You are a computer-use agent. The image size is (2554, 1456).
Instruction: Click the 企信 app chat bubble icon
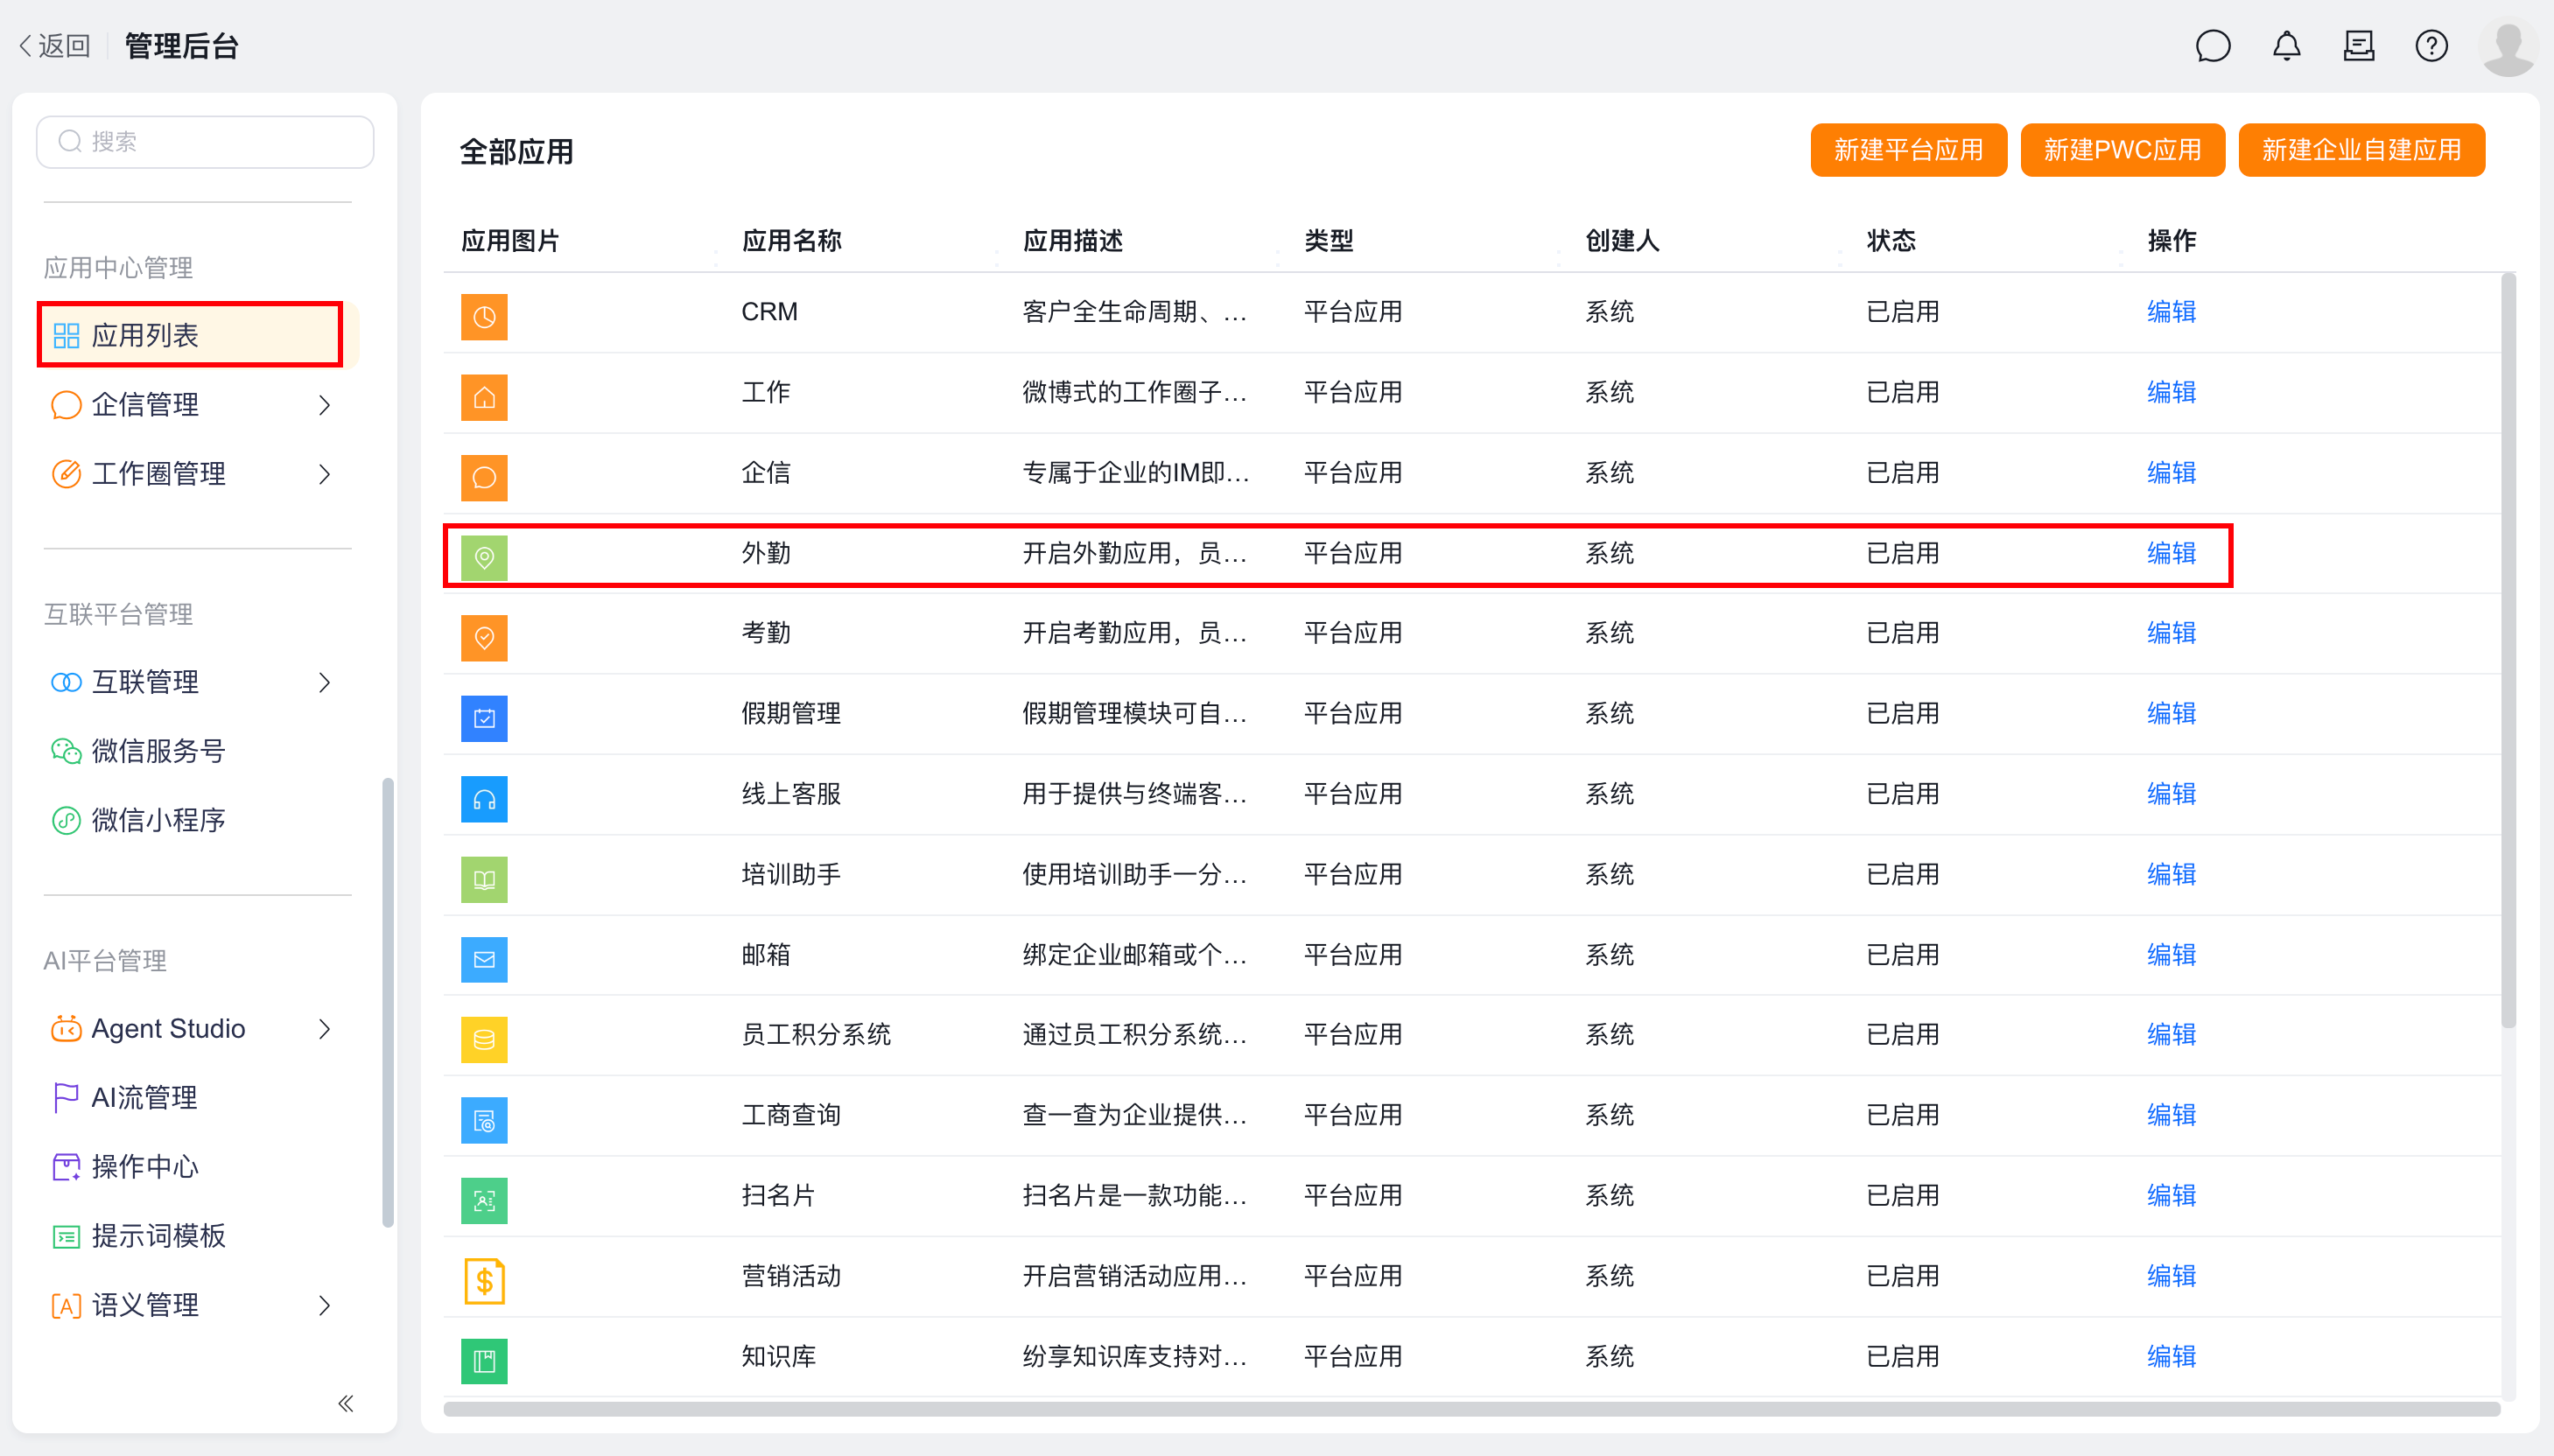point(484,478)
